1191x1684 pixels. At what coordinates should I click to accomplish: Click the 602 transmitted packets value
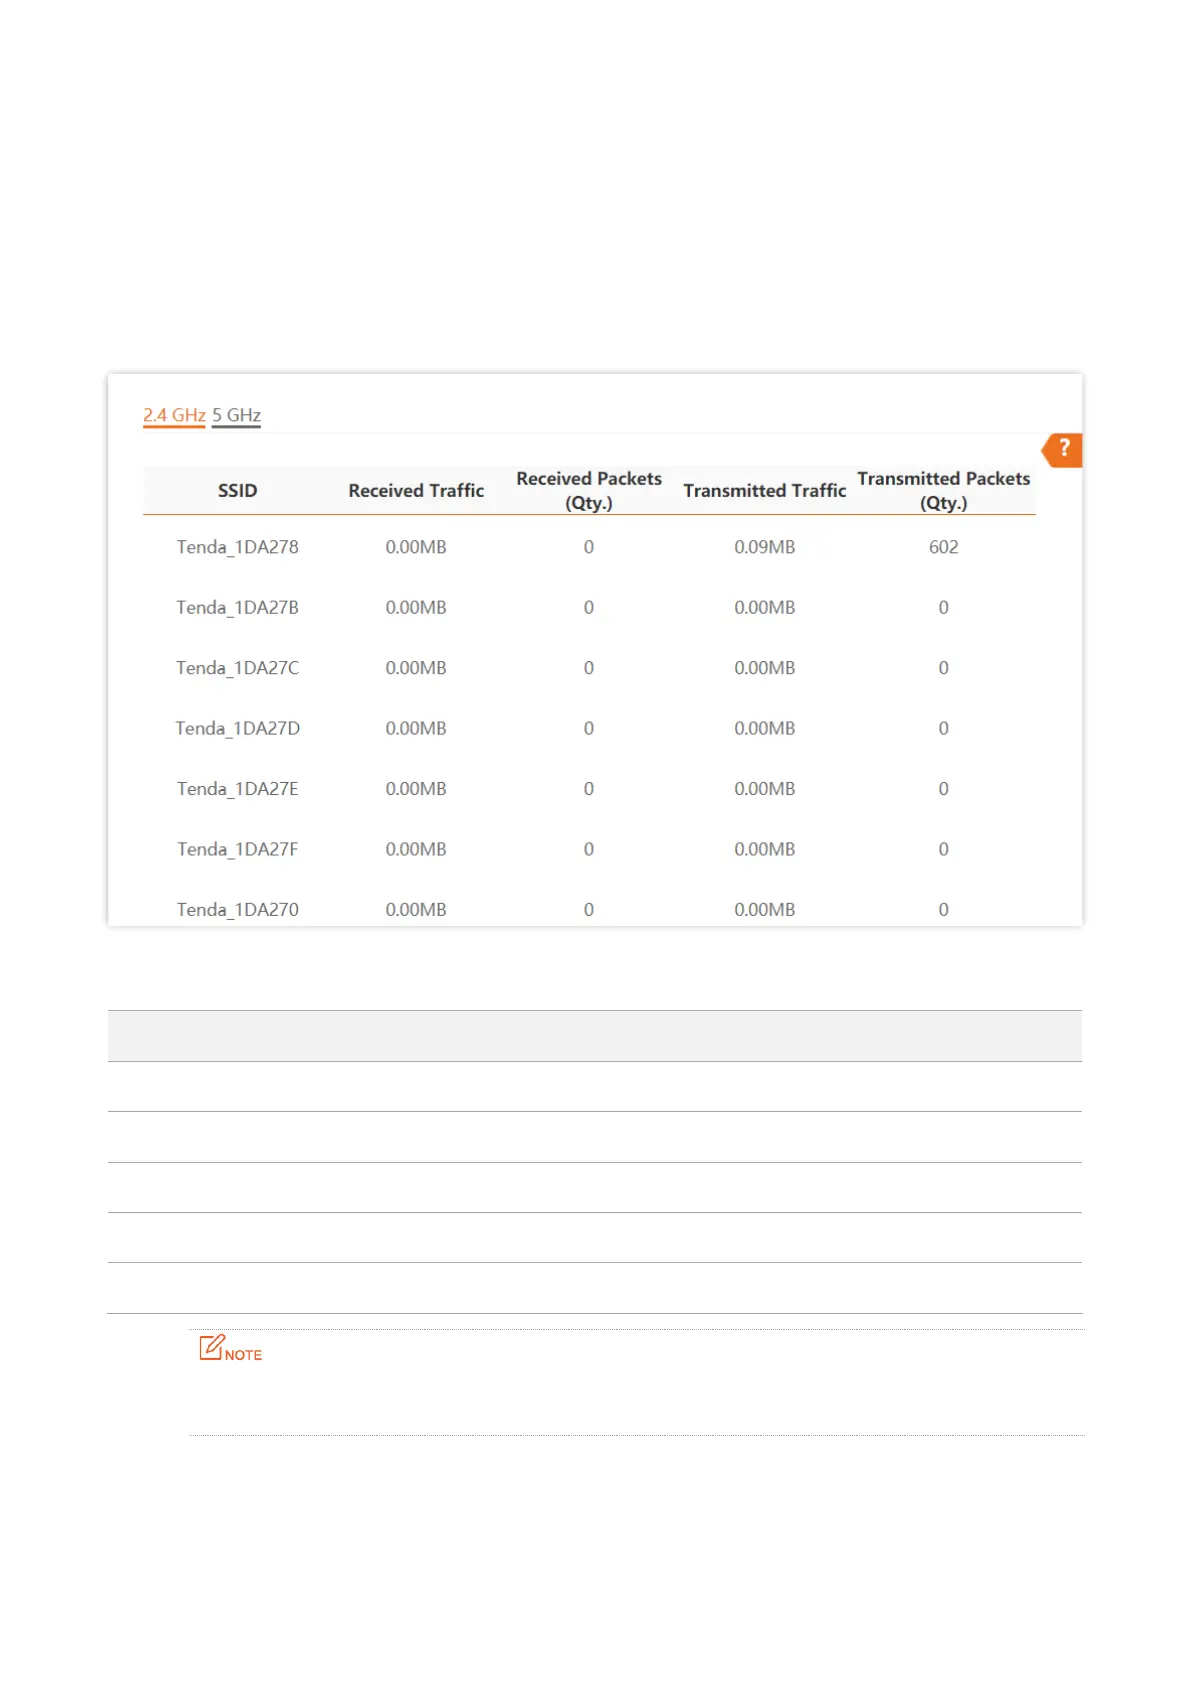(944, 547)
